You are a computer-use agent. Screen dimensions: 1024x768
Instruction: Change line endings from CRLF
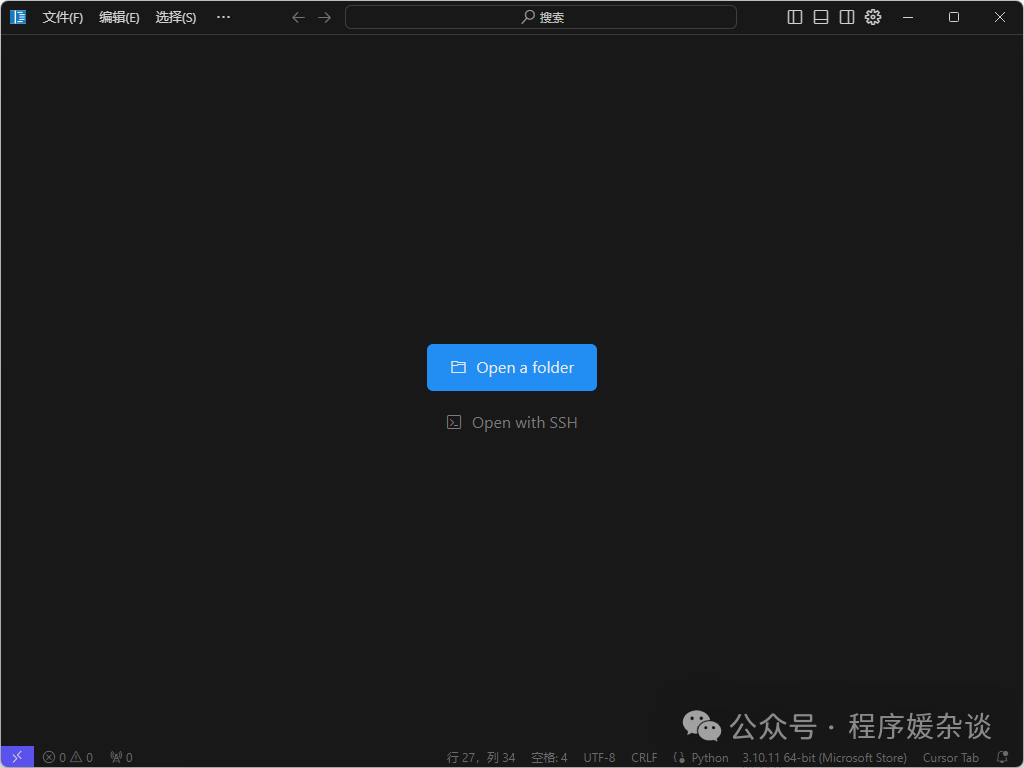644,757
